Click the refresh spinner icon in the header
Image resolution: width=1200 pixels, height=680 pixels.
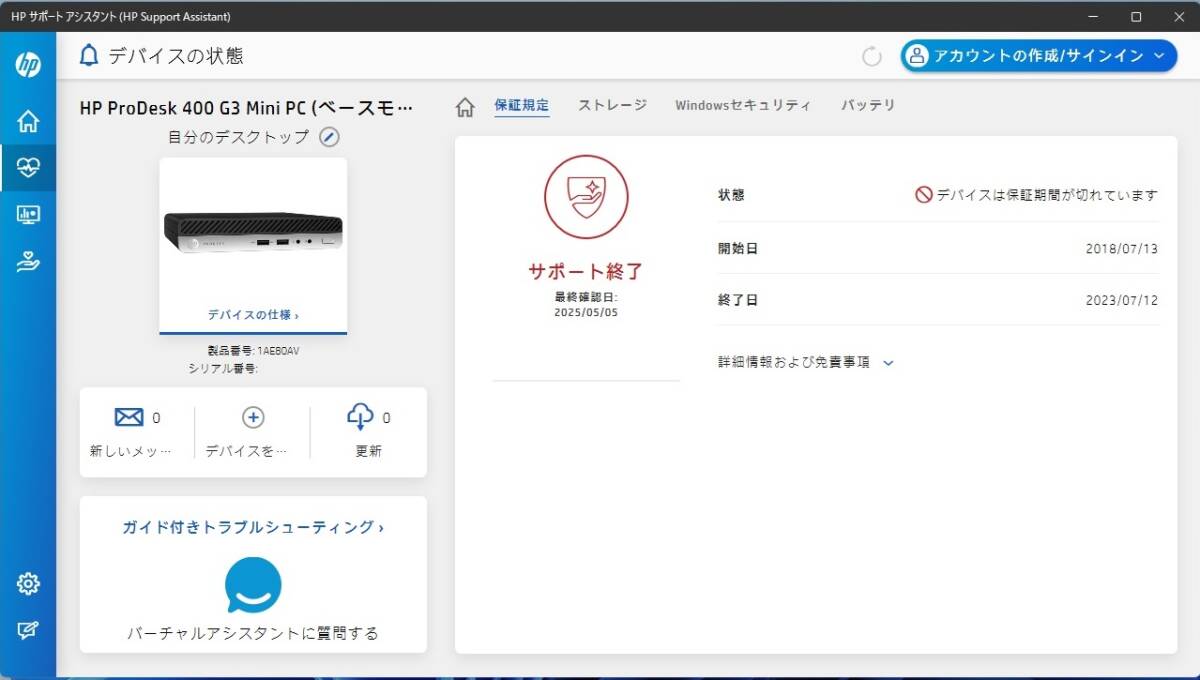coord(872,56)
